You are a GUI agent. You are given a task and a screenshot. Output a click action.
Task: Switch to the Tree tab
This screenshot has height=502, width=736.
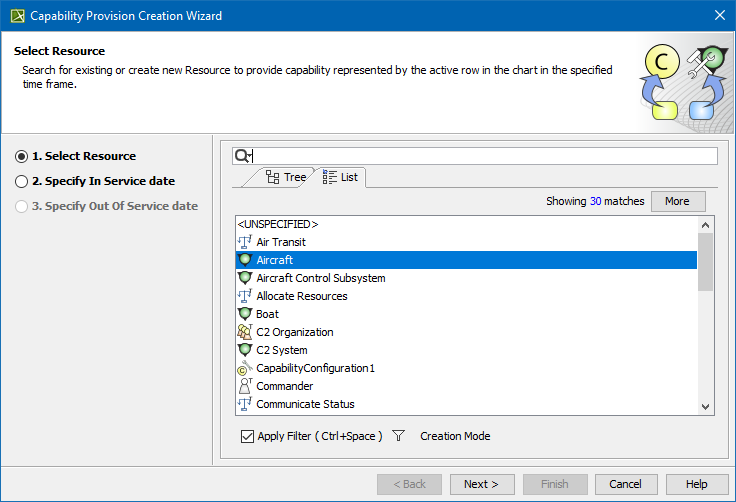click(x=285, y=177)
